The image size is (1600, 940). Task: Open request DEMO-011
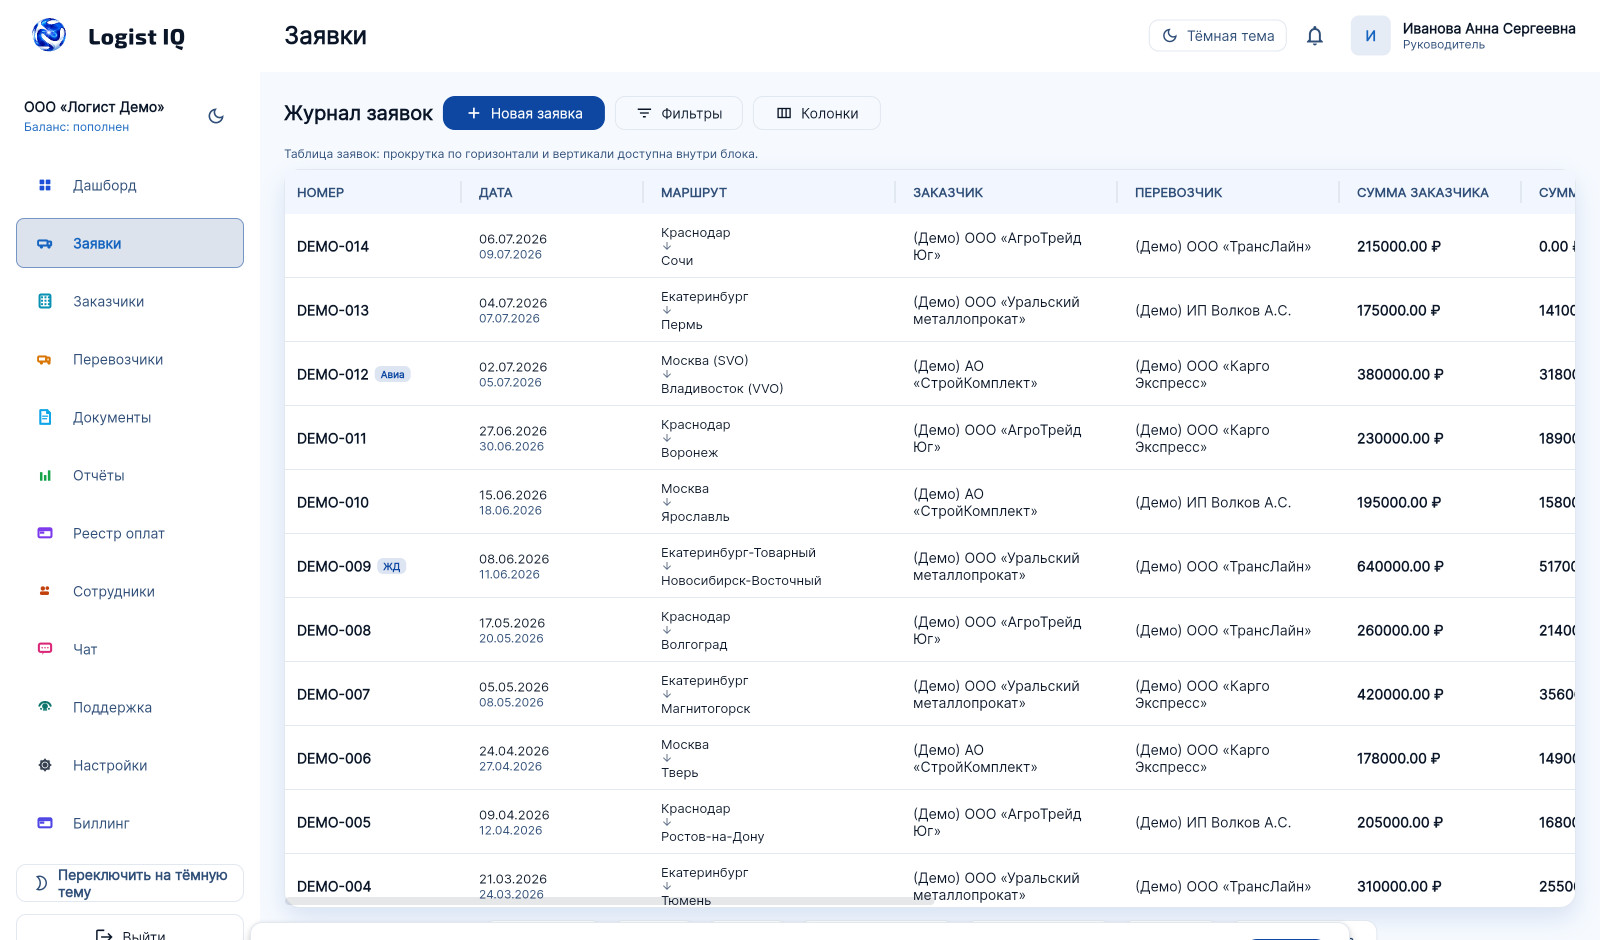tap(332, 438)
